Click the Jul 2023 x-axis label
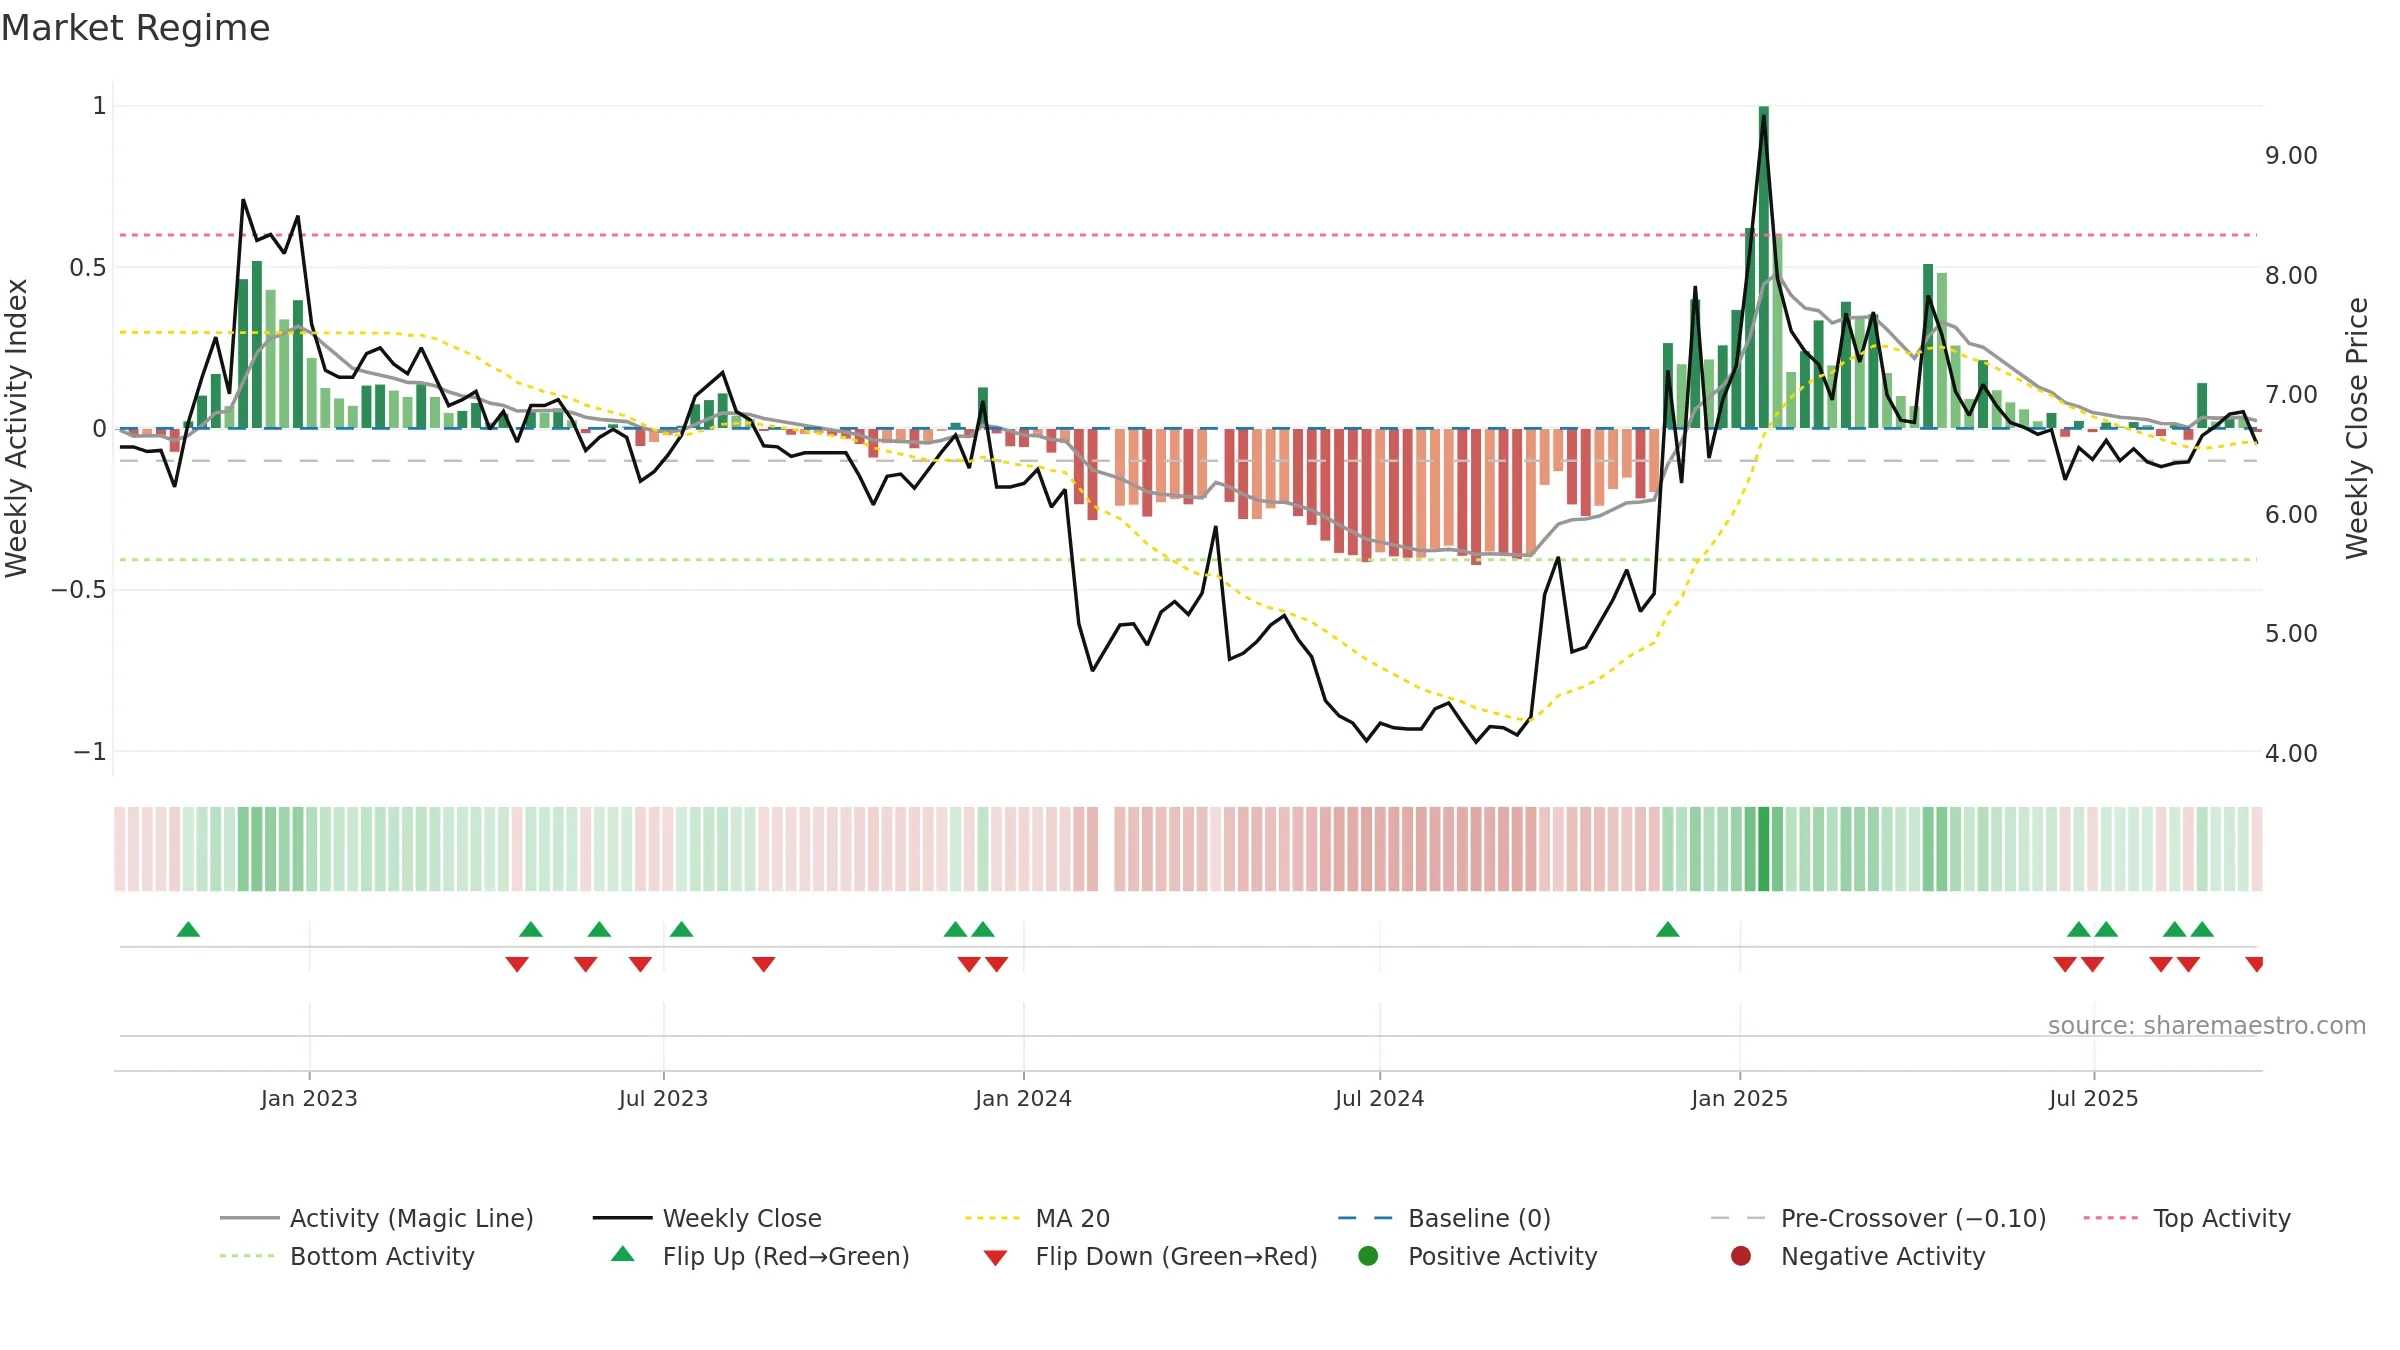Screen dimensions: 2400x1350 pos(663,1098)
